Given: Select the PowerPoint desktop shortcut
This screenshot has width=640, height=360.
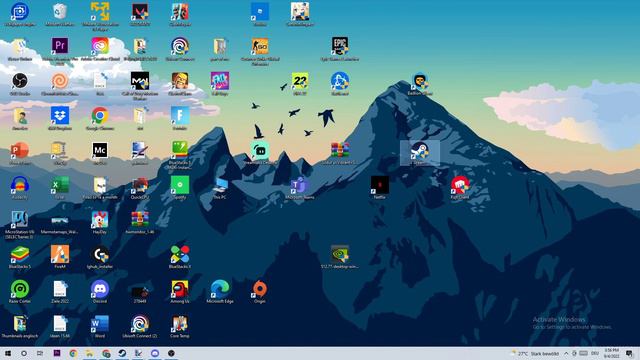Looking at the screenshot, I should 20,150.
